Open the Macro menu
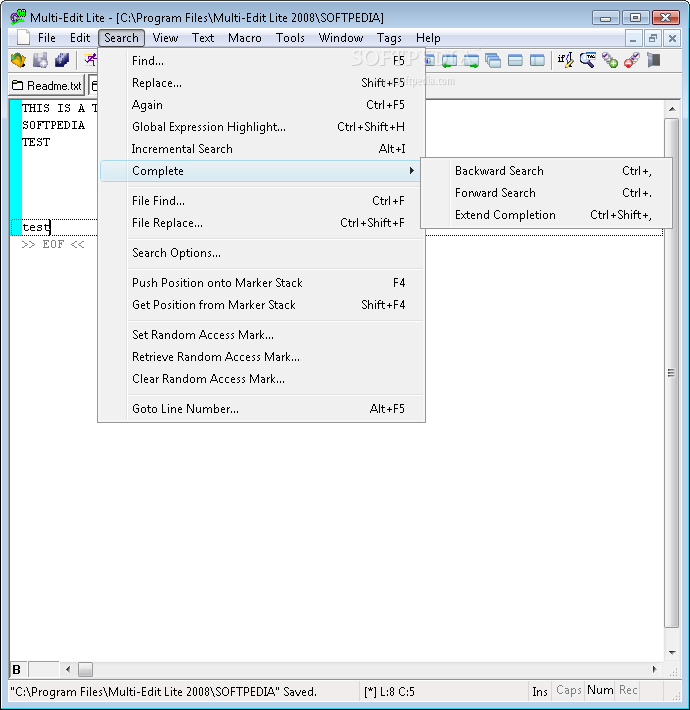Image resolution: width=690 pixels, height=710 pixels. pyautogui.click(x=245, y=38)
